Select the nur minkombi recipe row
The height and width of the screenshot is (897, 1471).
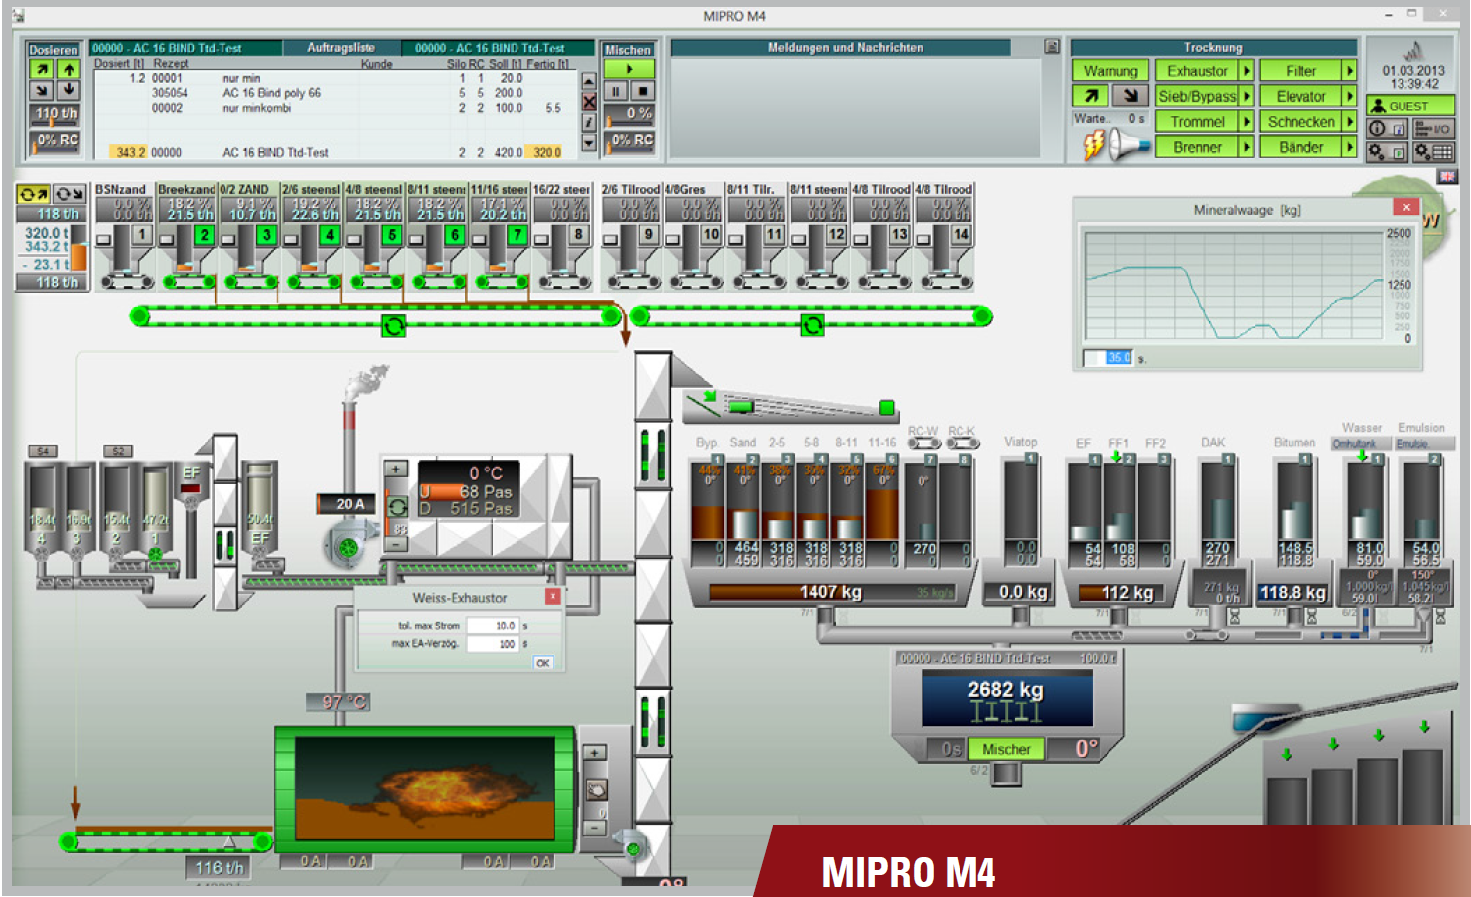pos(256,108)
